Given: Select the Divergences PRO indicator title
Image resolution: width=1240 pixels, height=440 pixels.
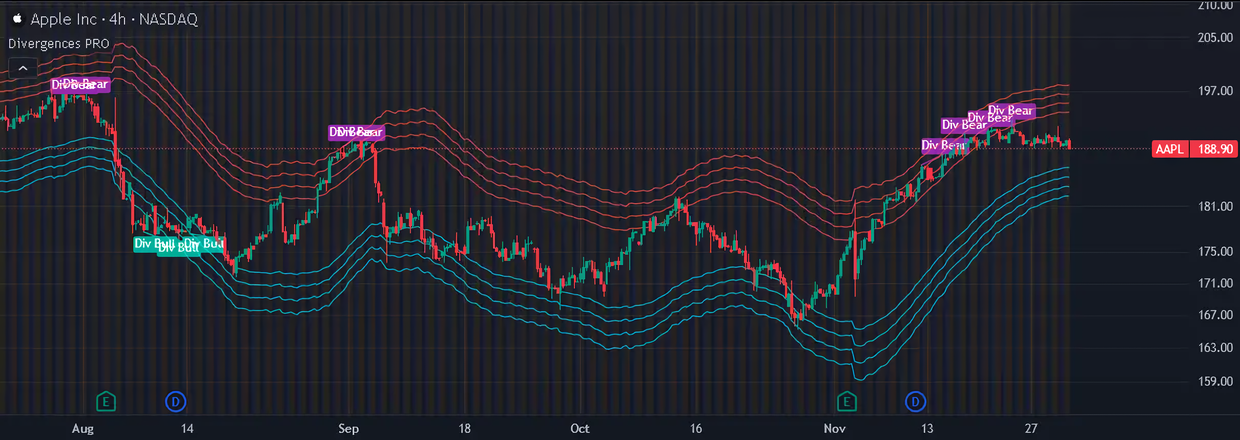Looking at the screenshot, I should click(x=59, y=43).
